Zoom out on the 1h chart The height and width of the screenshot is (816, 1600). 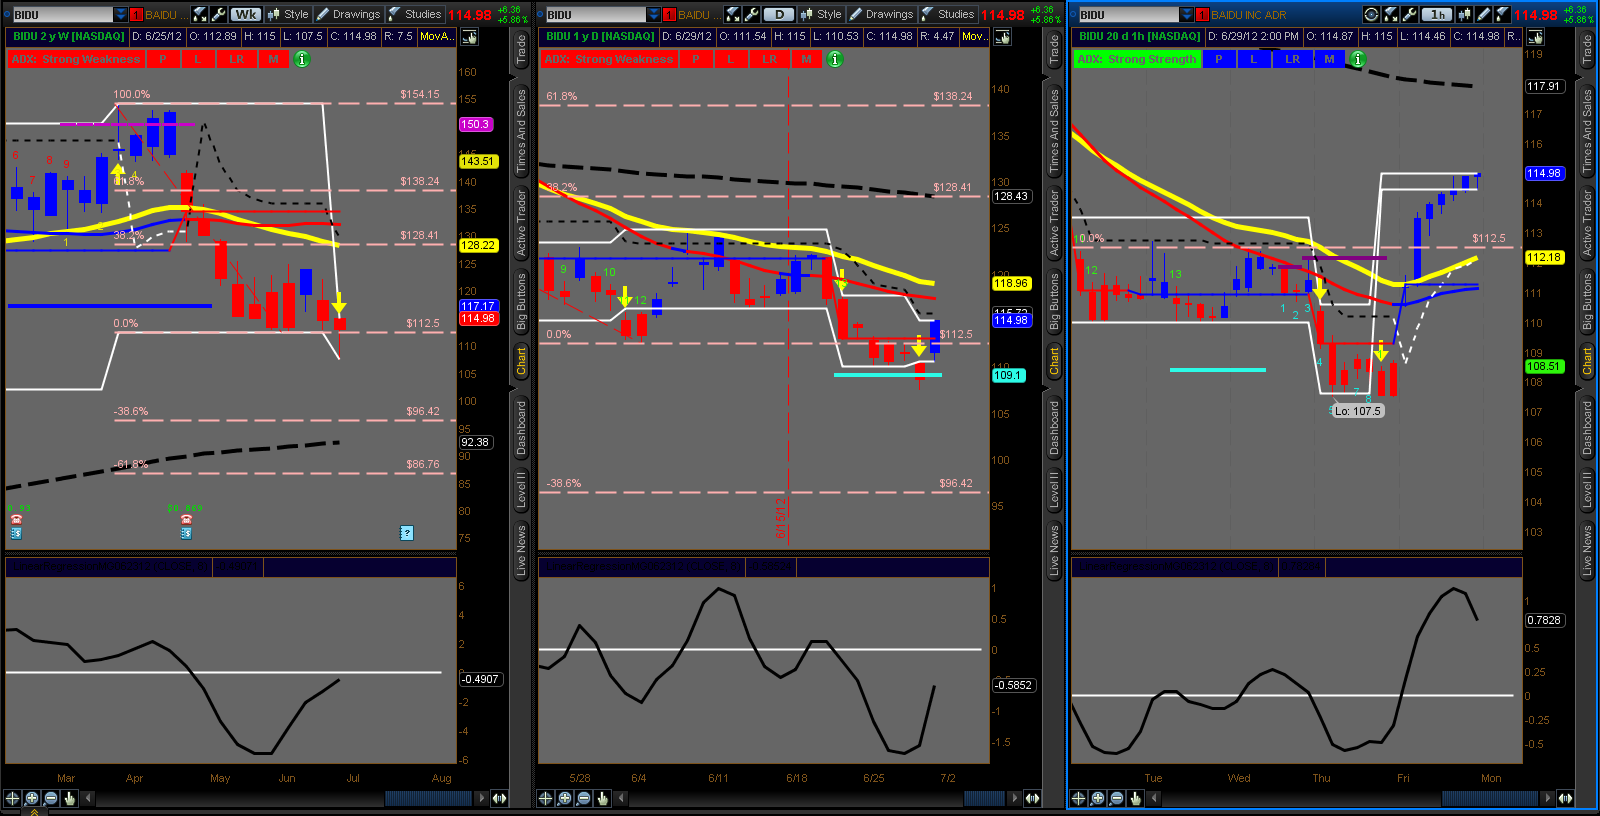coord(1116,798)
